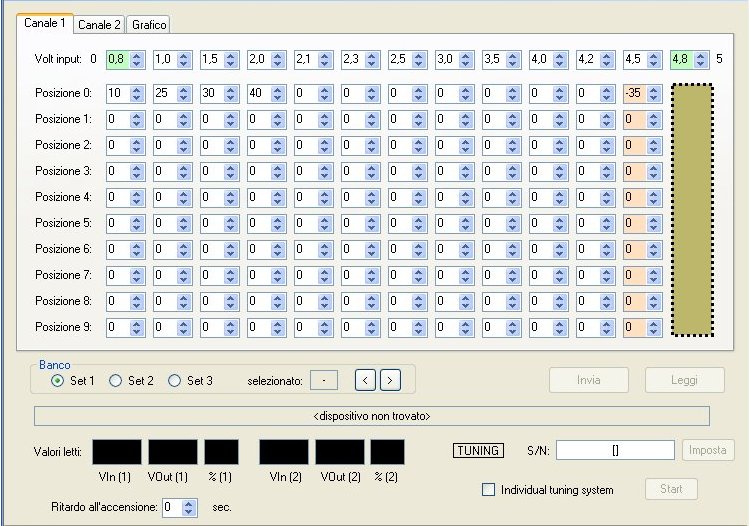Click the 'dispositivo non trovato' status bar
The image size is (750, 526).
[x=372, y=416]
